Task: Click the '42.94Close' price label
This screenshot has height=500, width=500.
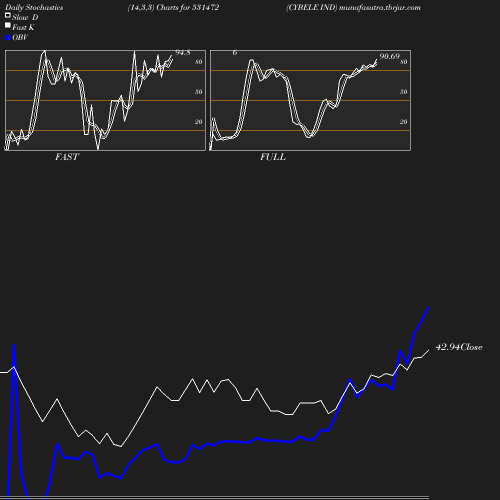Action: 459,347
